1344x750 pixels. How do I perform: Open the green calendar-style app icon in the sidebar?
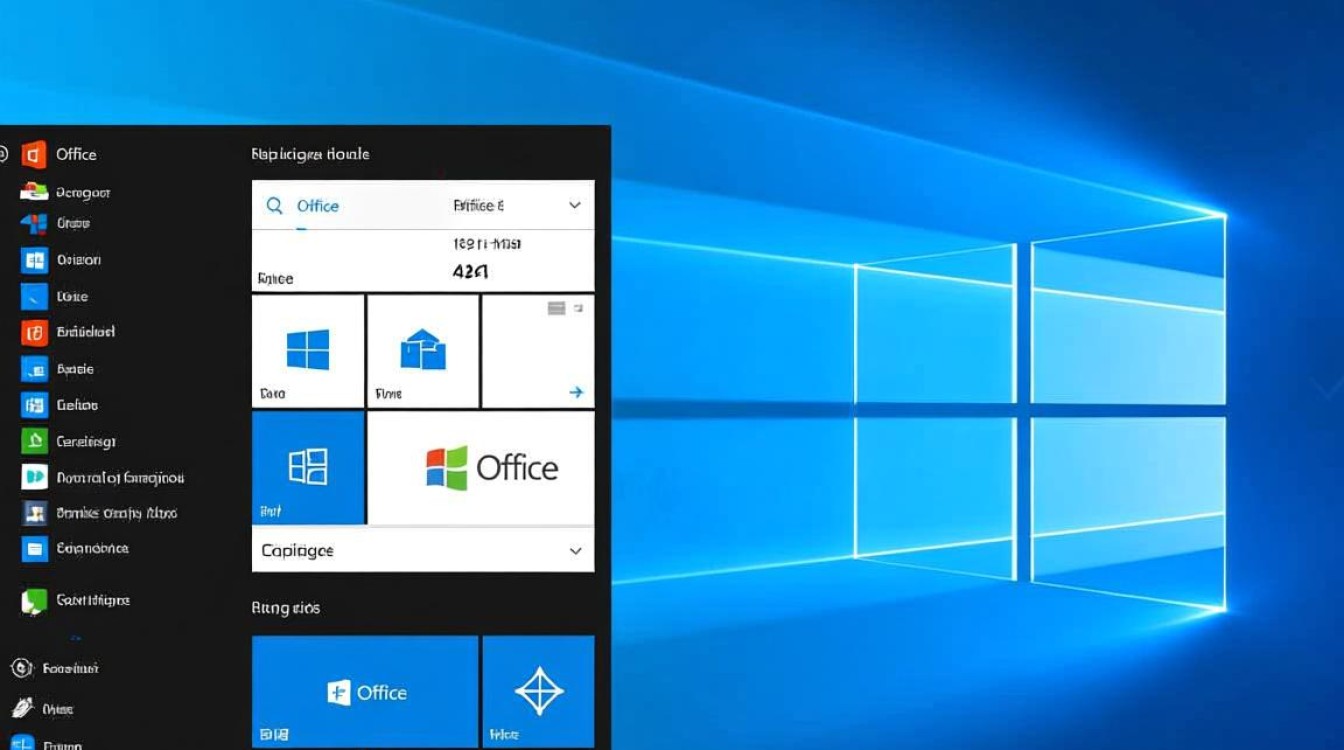click(34, 441)
